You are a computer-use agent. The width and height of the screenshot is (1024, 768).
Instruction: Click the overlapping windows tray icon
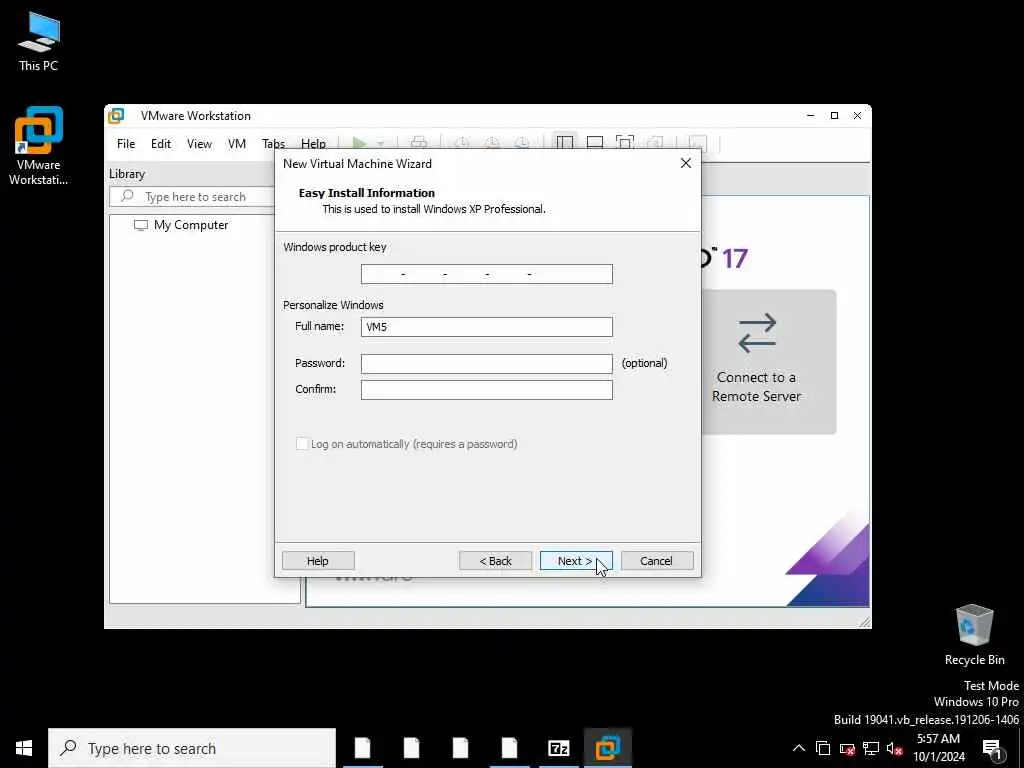[823, 748]
